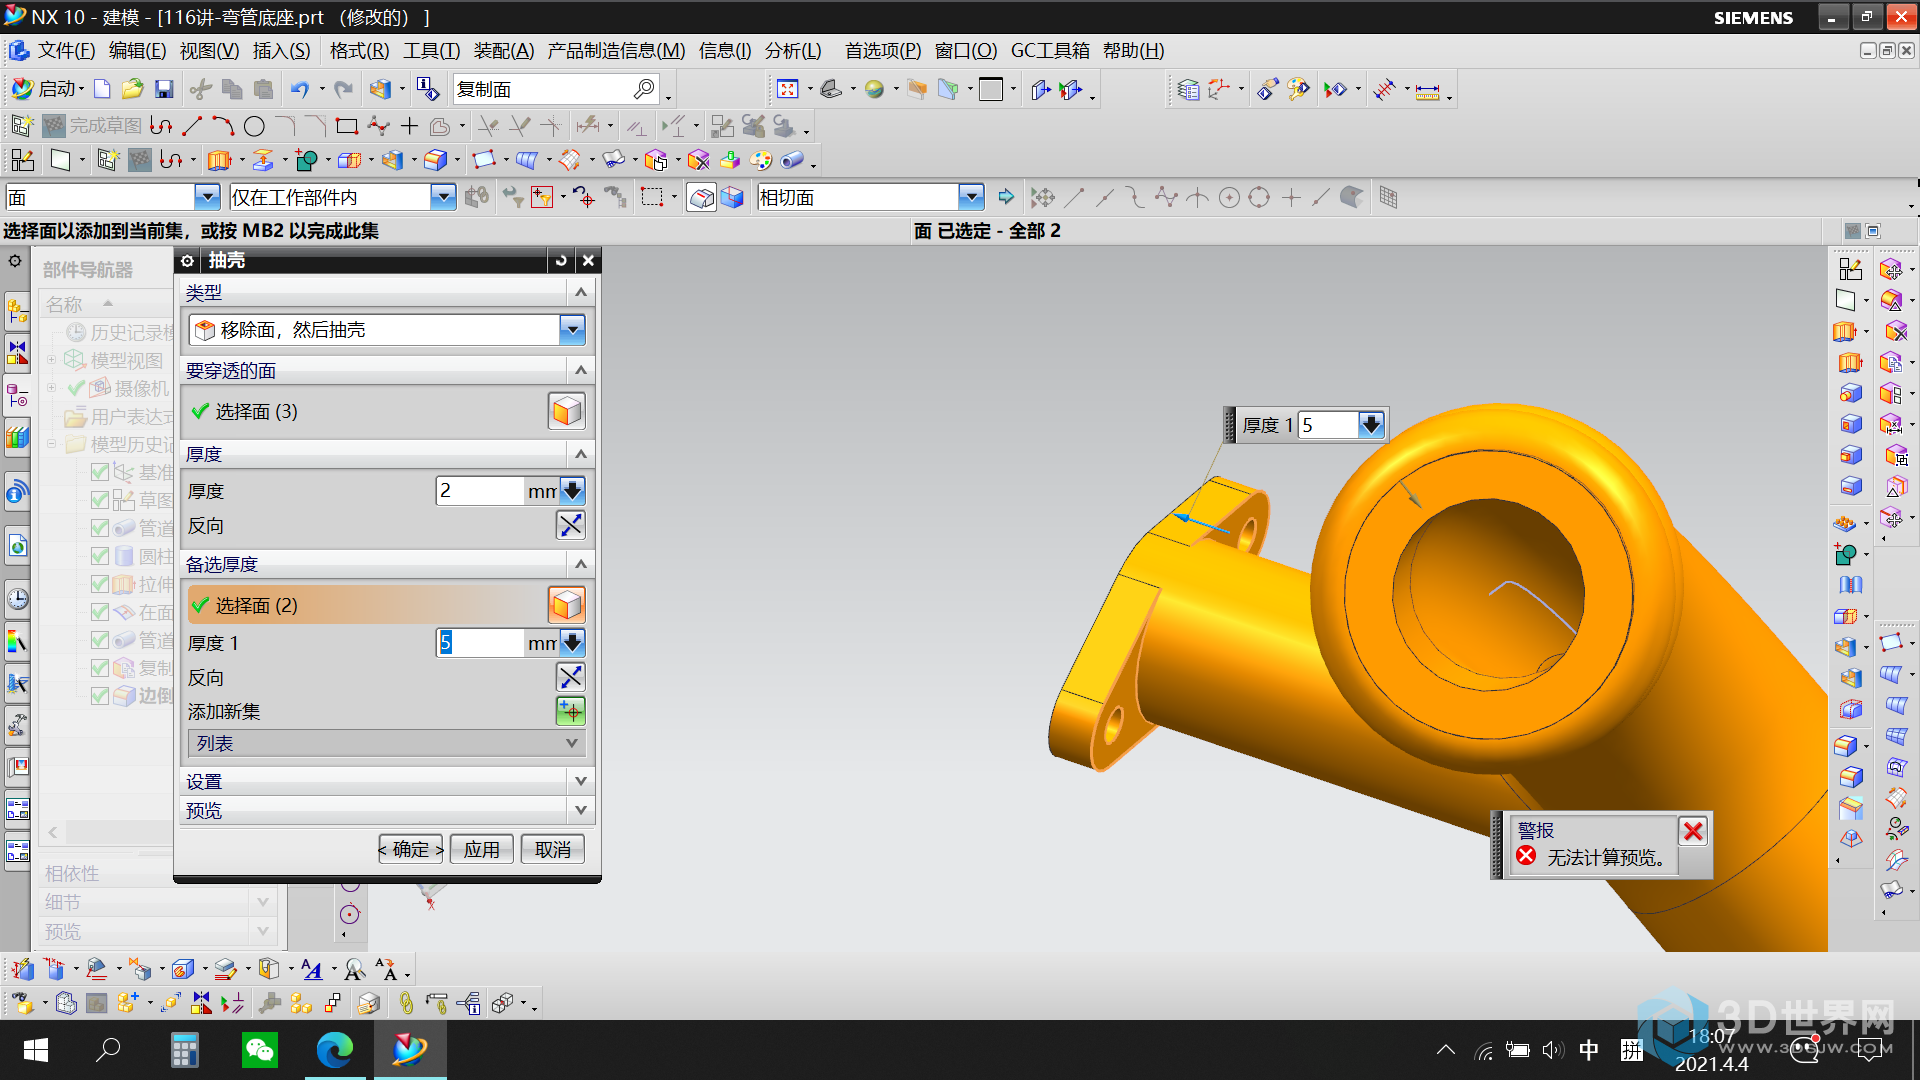Reset the Shell dialog

[561, 260]
